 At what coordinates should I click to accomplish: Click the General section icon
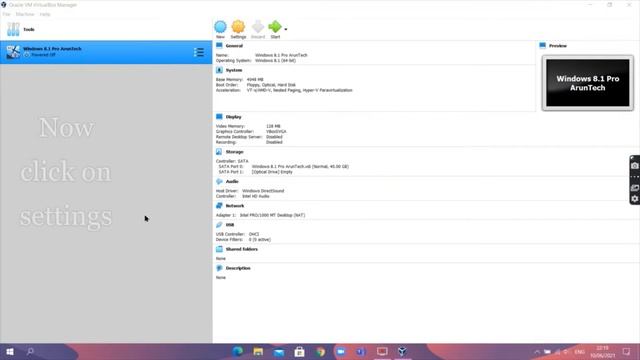219,46
